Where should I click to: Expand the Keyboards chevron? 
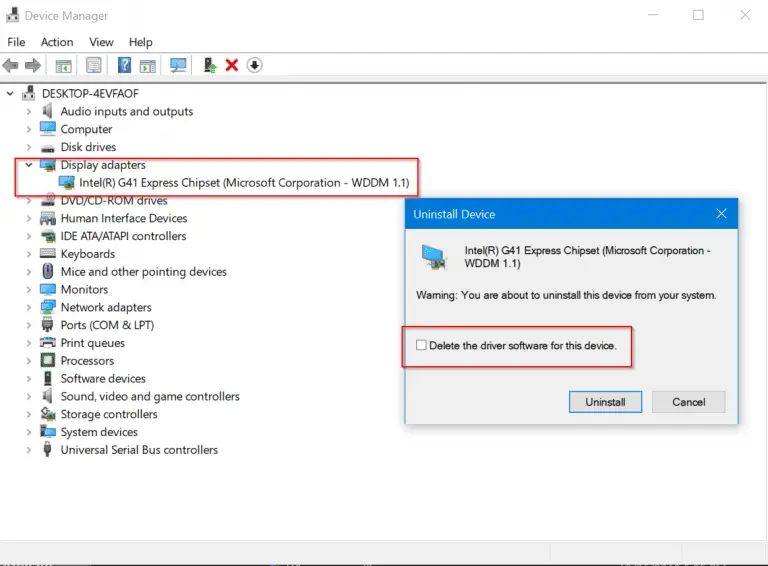[x=29, y=254]
